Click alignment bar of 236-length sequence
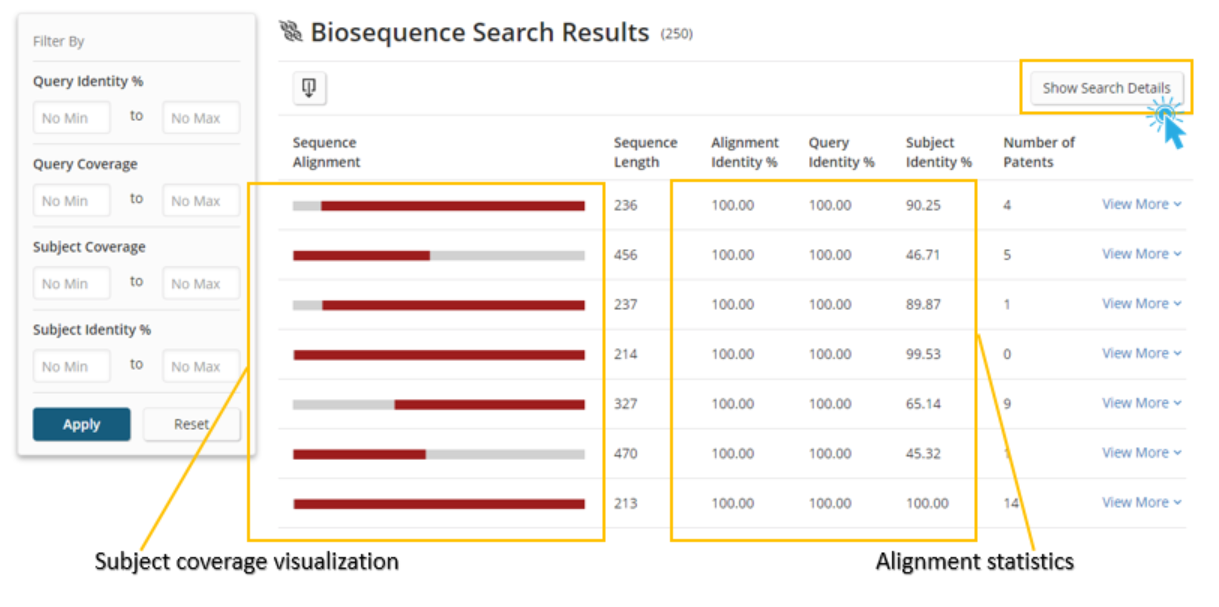 click(438, 206)
